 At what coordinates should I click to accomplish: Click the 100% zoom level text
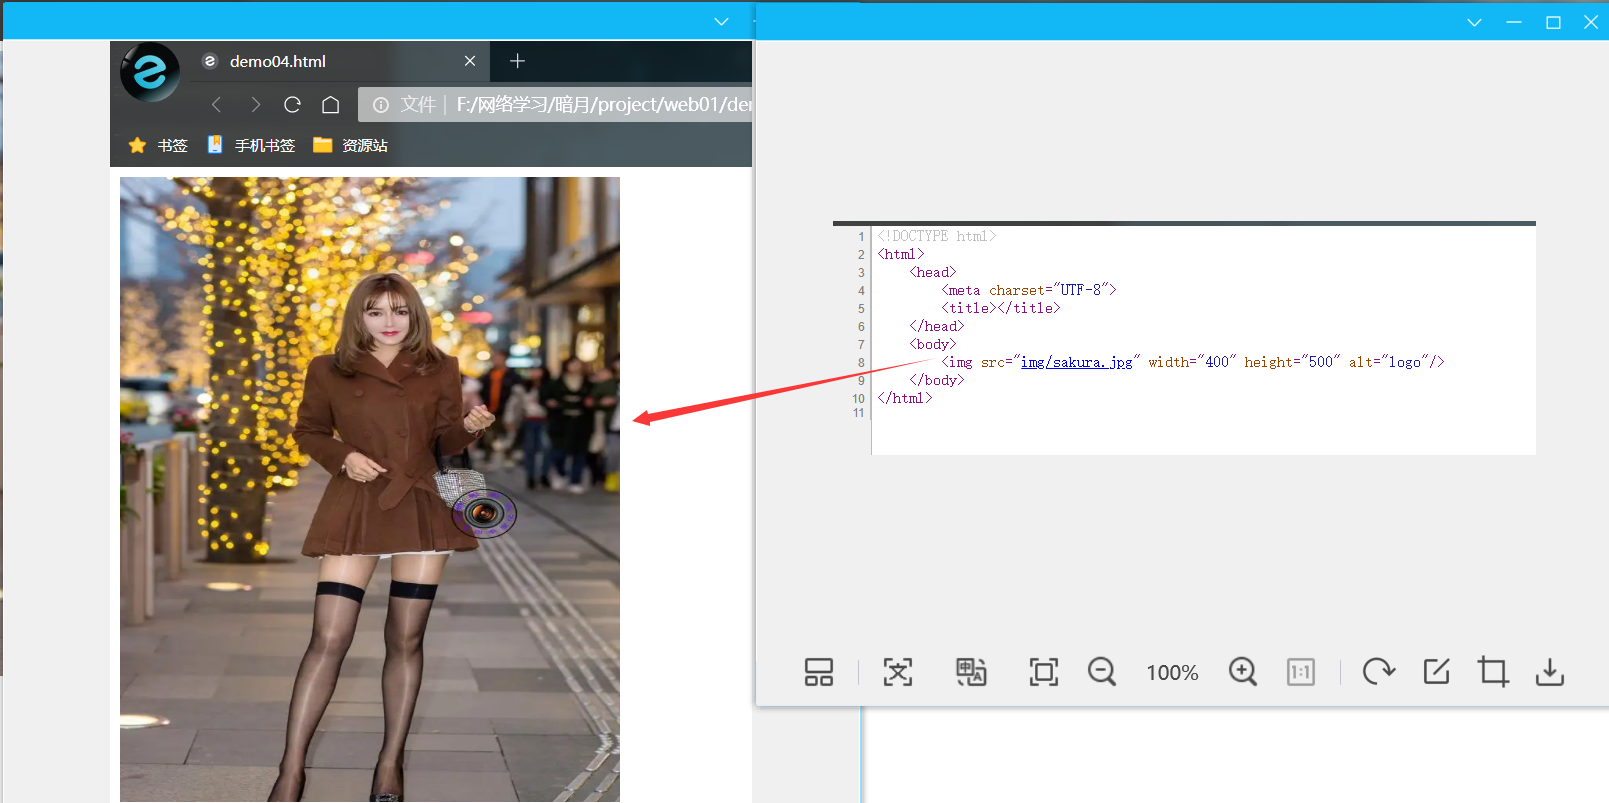point(1172,673)
